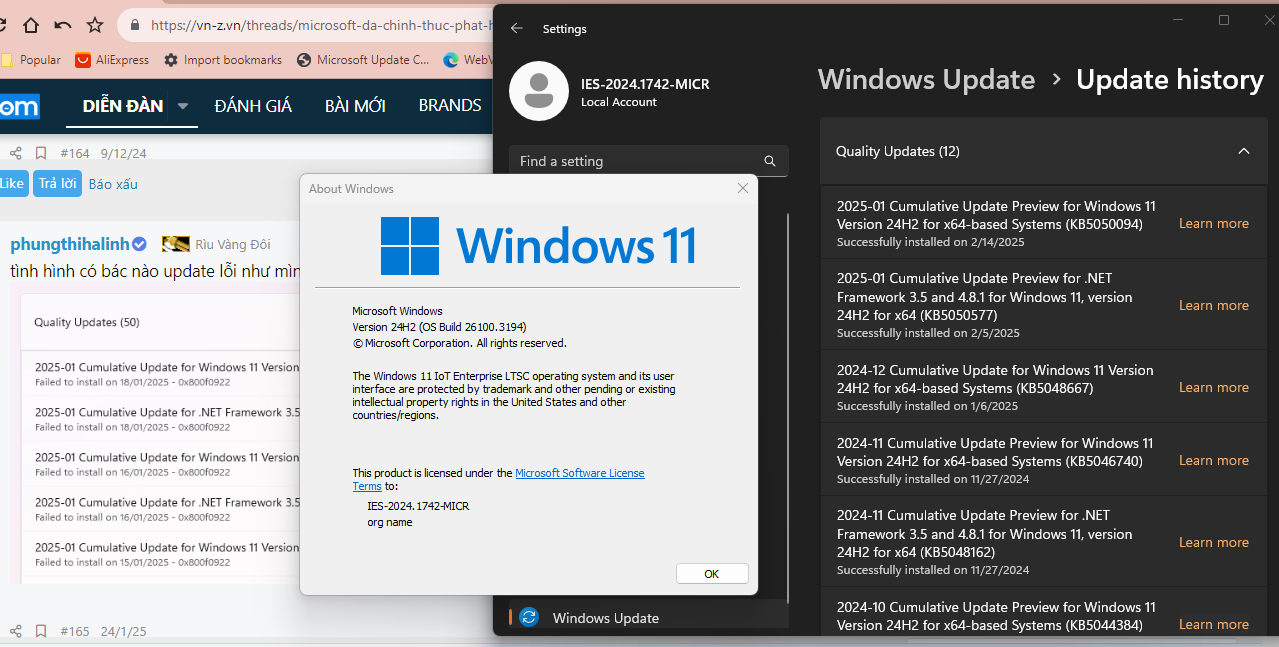Click Learn more for KB5048162
Screen dimensions: 1279x647
point(1214,542)
